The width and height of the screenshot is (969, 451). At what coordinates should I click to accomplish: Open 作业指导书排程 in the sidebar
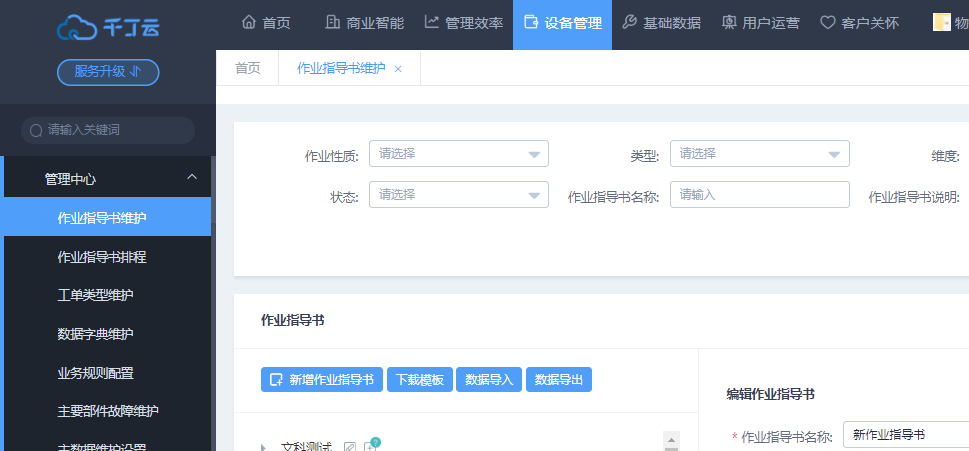(107, 257)
